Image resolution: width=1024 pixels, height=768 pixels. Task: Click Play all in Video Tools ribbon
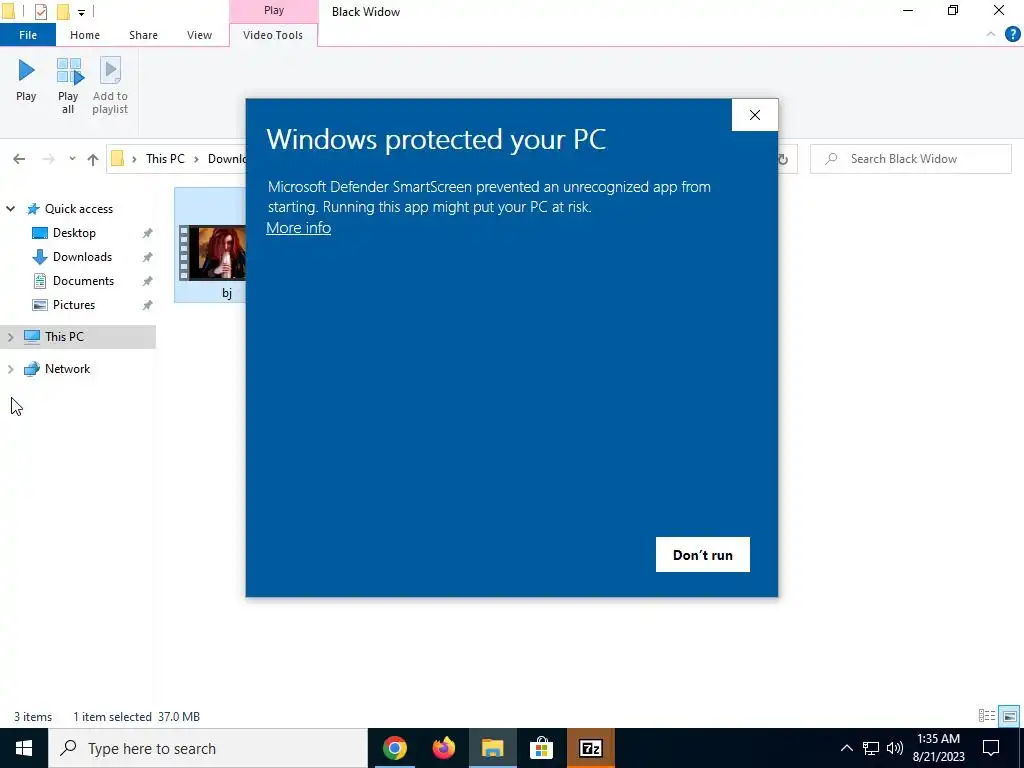(x=68, y=86)
